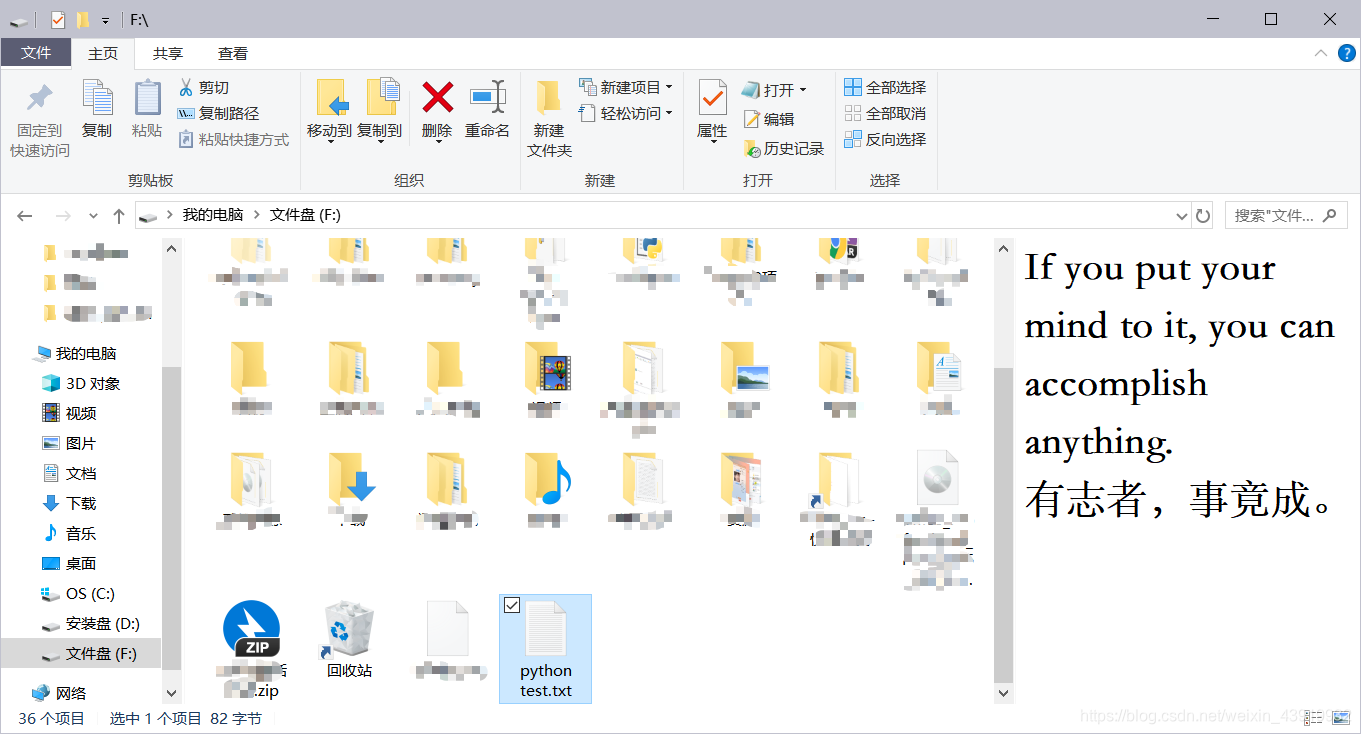Open recent locations dropdown arrow
The image size is (1361, 734).
point(94,216)
